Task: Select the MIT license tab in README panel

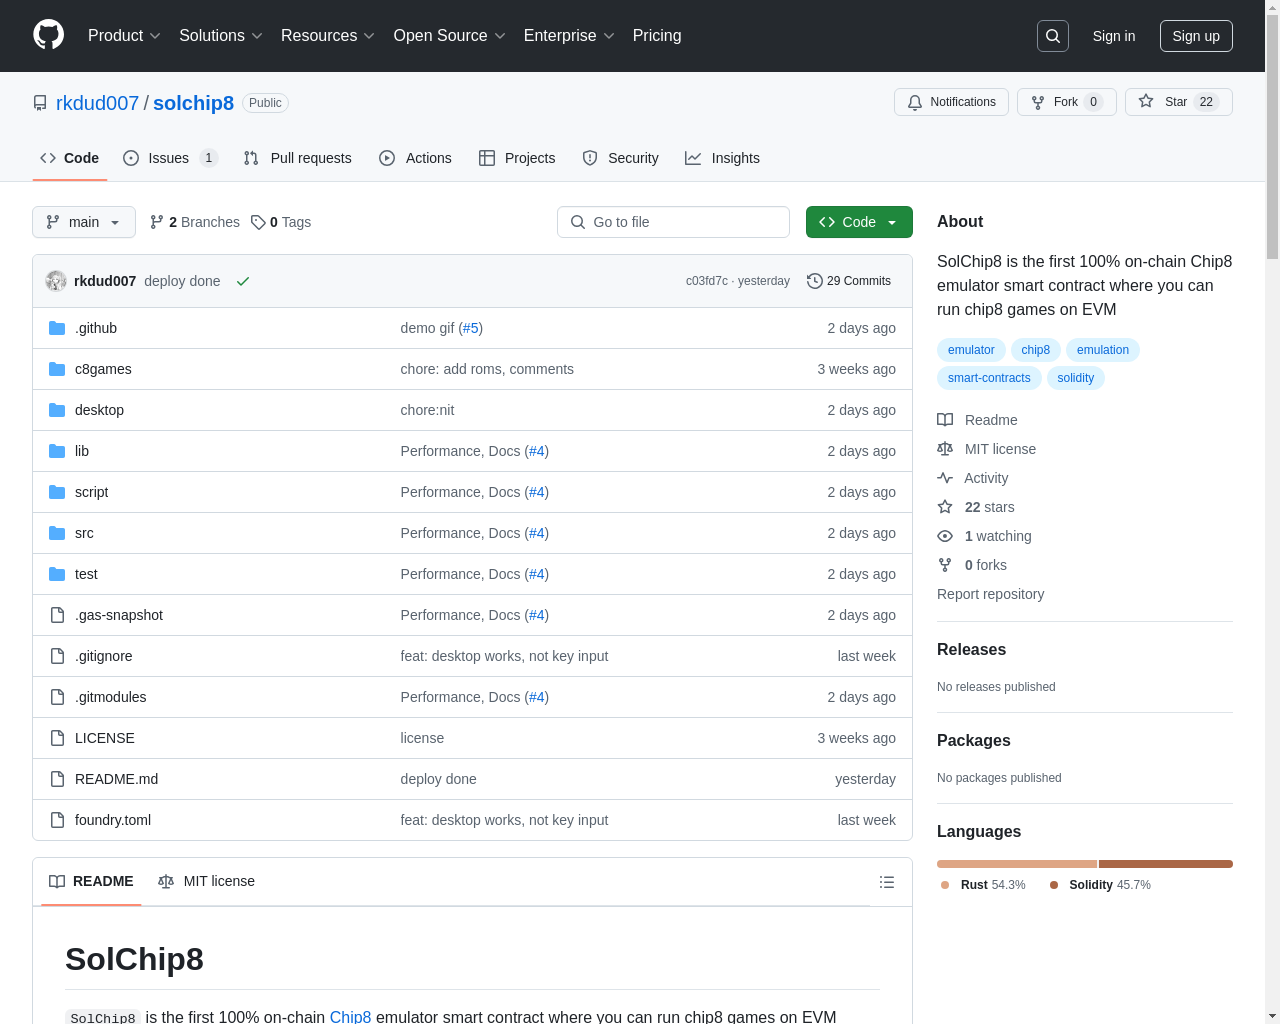Action: pyautogui.click(x=206, y=882)
